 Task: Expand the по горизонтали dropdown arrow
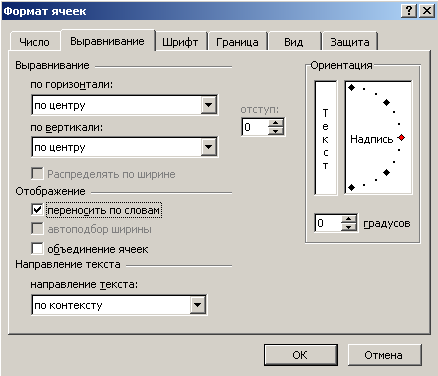[209, 105]
